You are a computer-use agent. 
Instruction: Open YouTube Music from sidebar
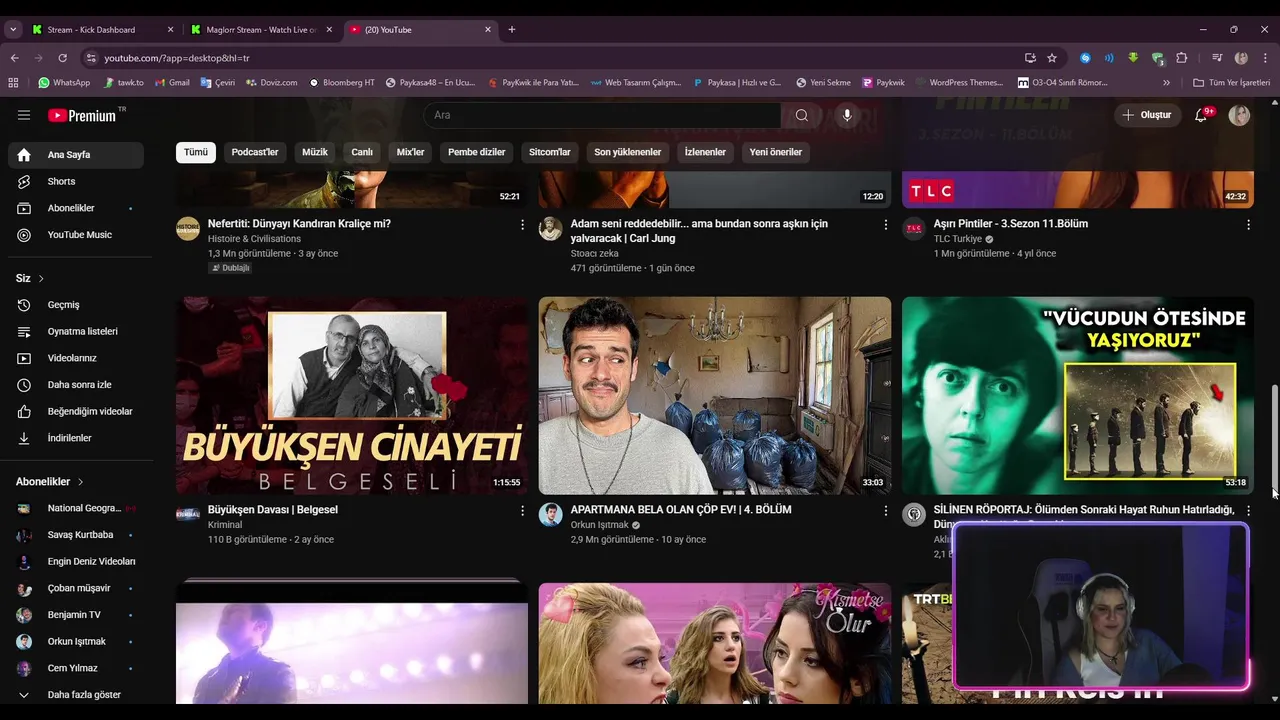[x=76, y=235]
